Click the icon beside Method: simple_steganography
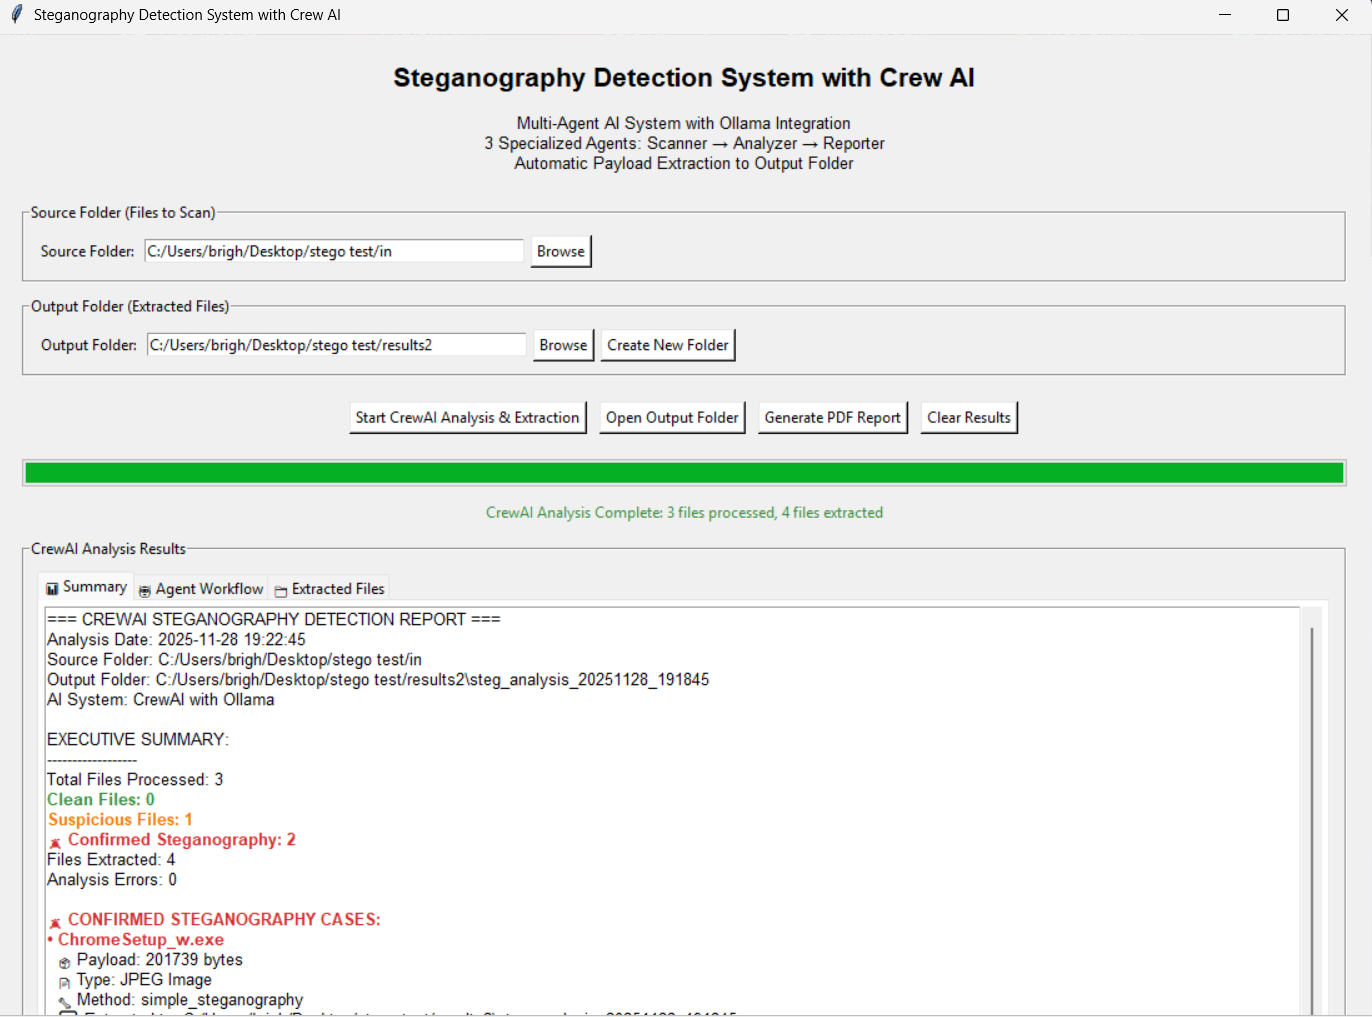Image resolution: width=1372 pixels, height=1017 pixels. tap(64, 1002)
